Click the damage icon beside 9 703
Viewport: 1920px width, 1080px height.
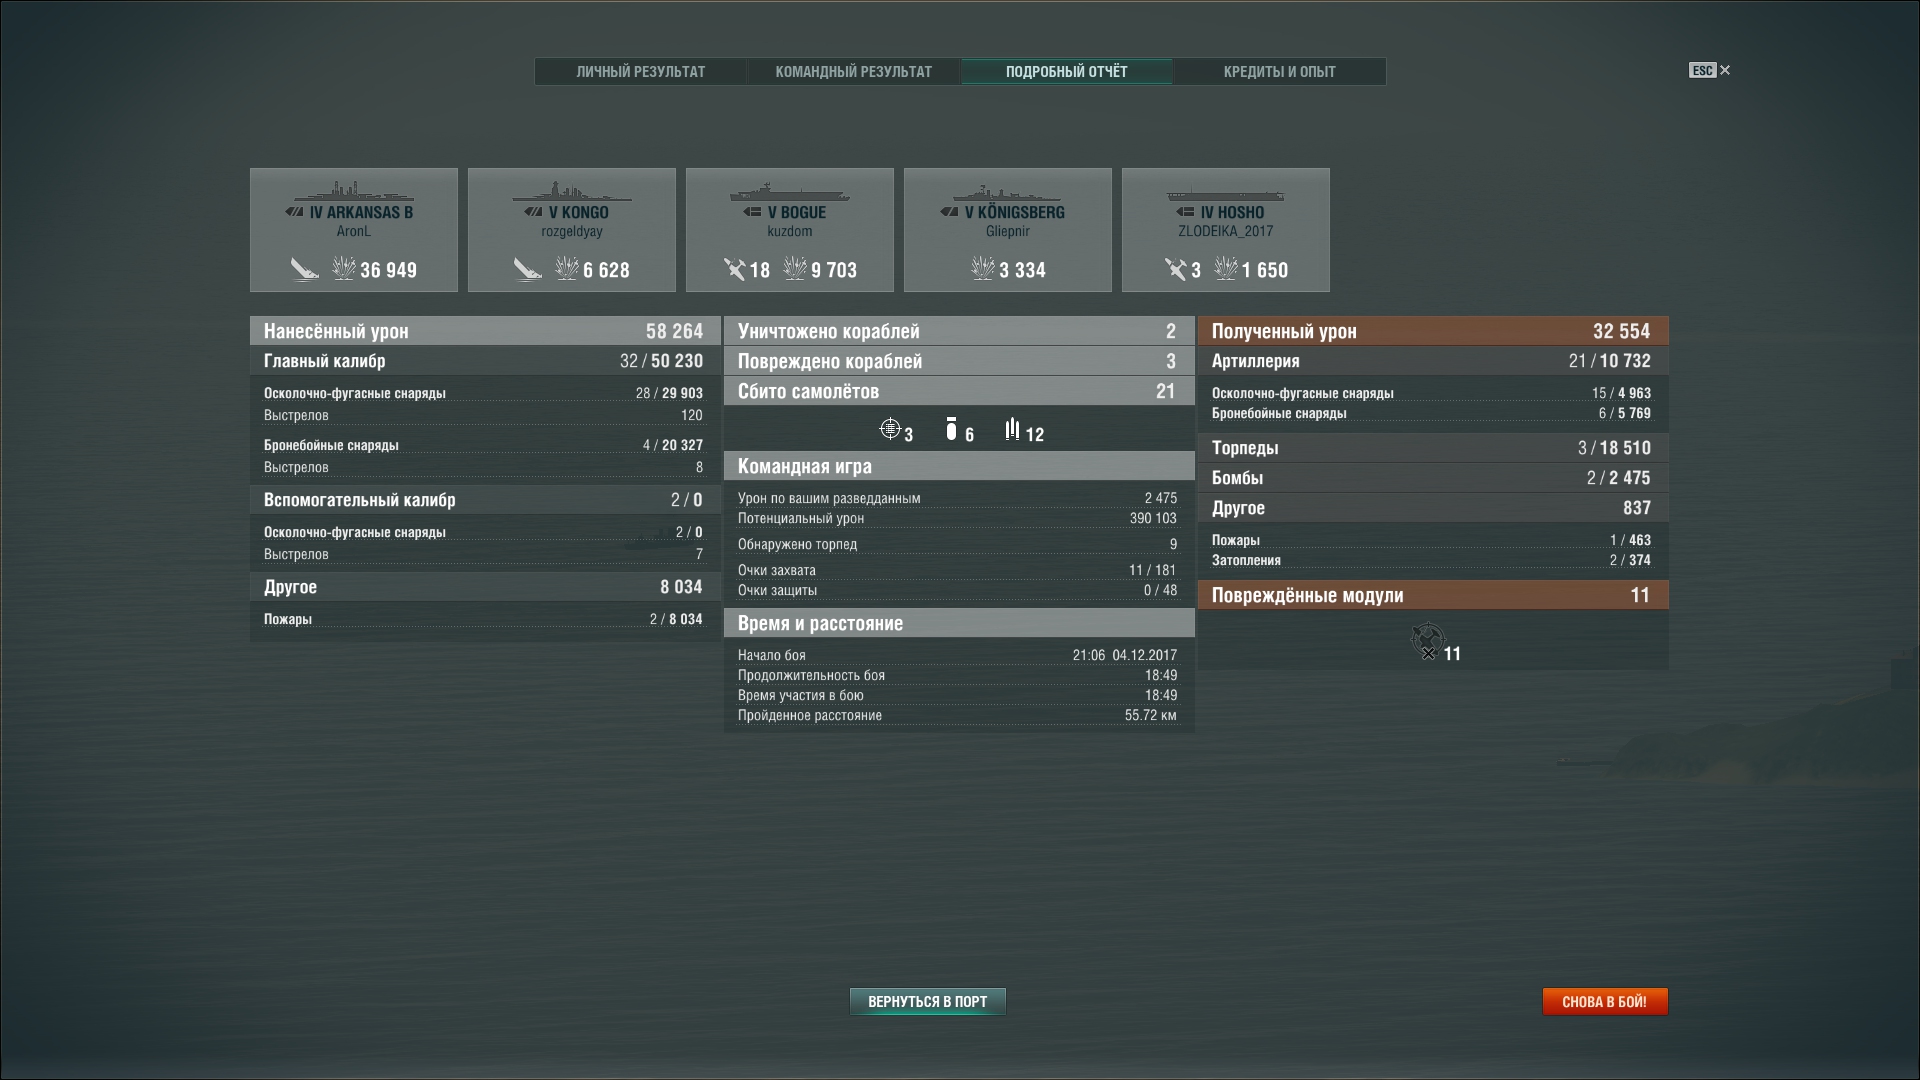coord(795,268)
